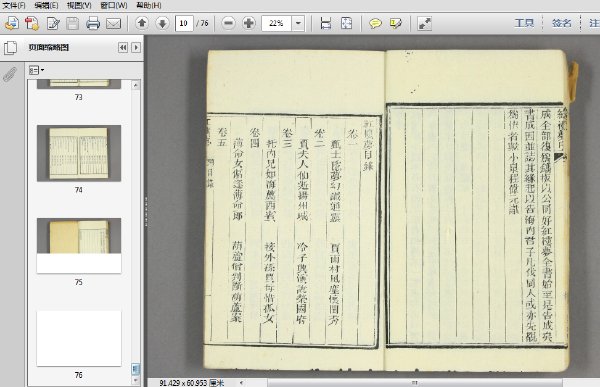Screen dimensions: 600x387
Task: Click the create PDF icon
Action: tap(12, 23)
